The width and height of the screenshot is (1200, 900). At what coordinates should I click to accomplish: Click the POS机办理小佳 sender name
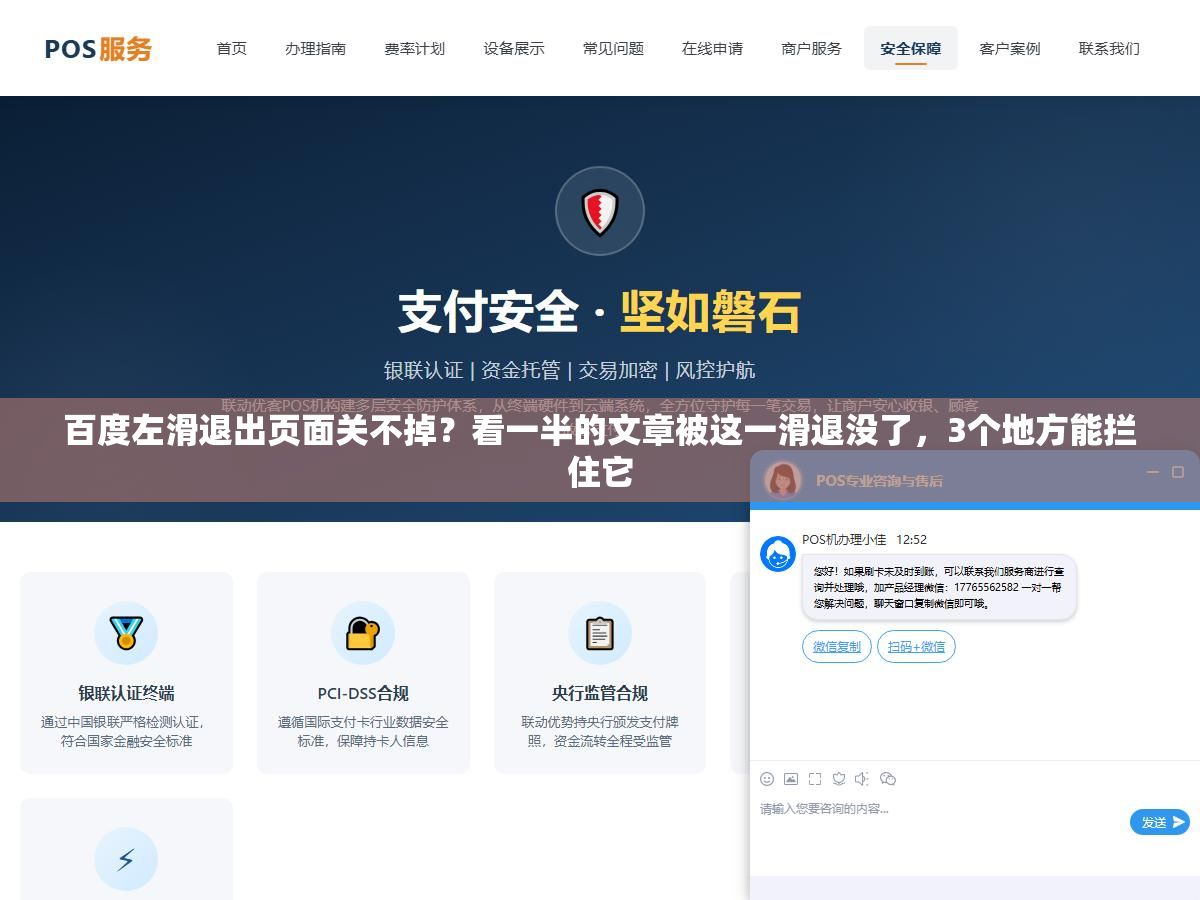pyautogui.click(x=844, y=539)
